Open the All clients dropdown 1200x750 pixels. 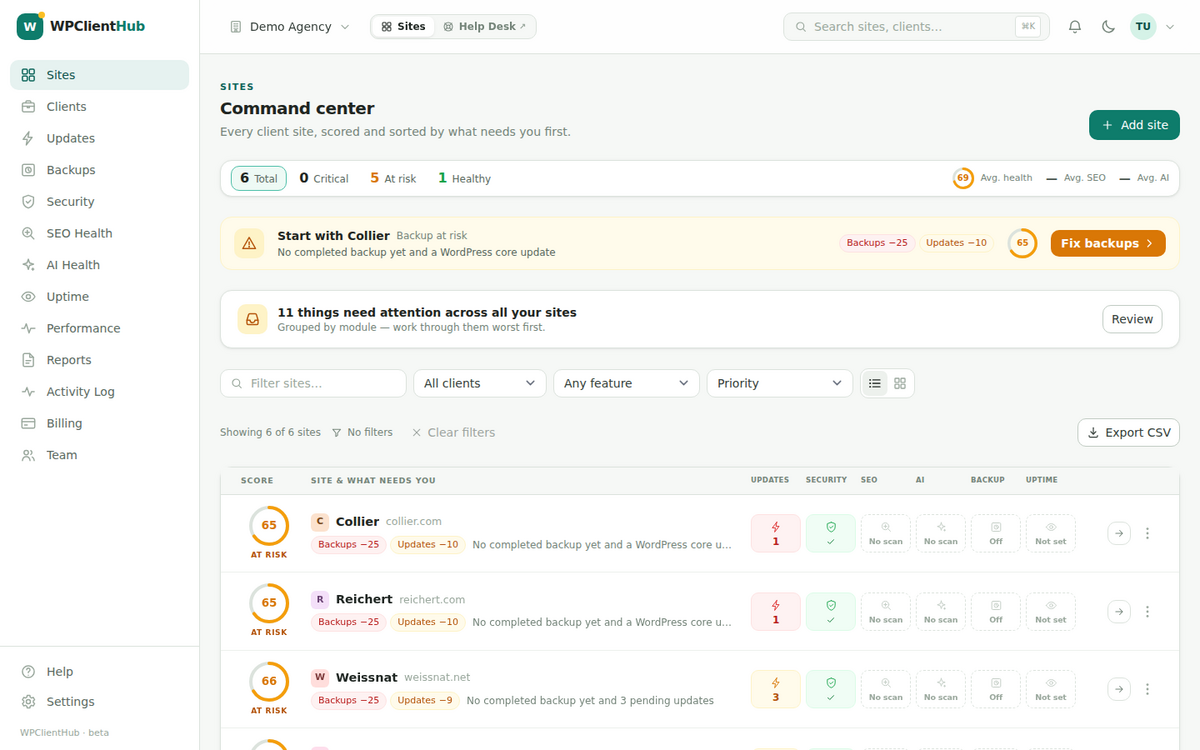coord(480,383)
